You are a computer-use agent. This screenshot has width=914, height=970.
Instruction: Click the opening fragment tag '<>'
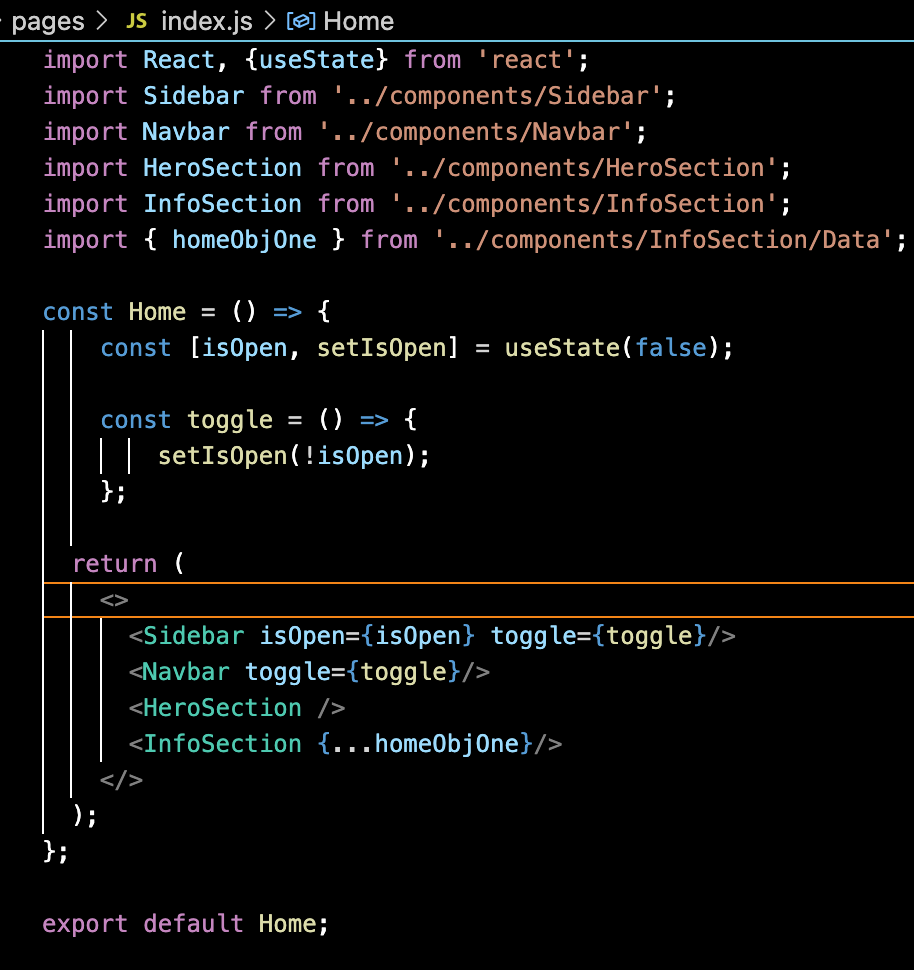(x=114, y=600)
